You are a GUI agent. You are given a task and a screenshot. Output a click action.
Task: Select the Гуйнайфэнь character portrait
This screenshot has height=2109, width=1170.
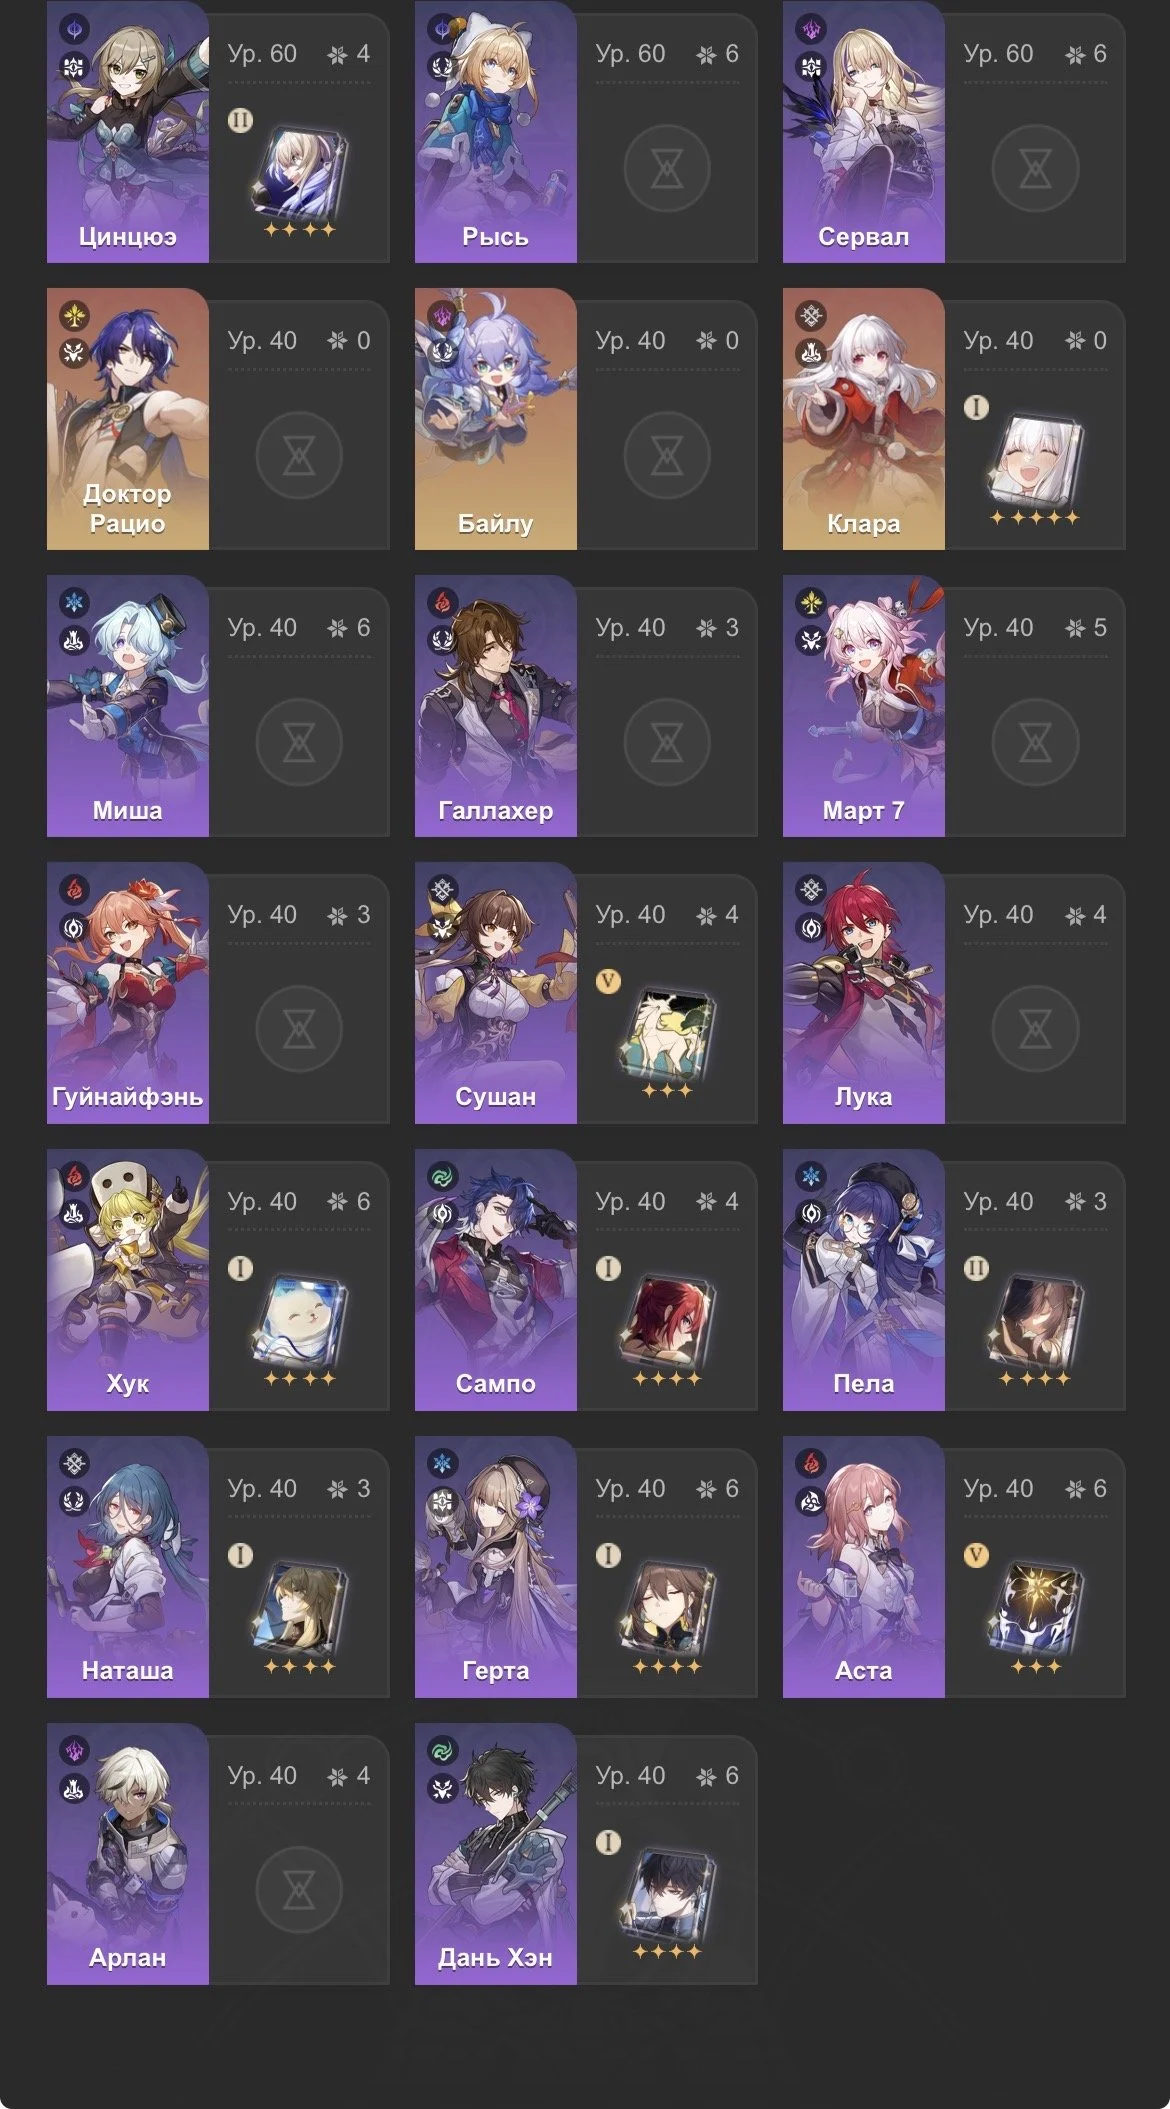tap(128, 993)
